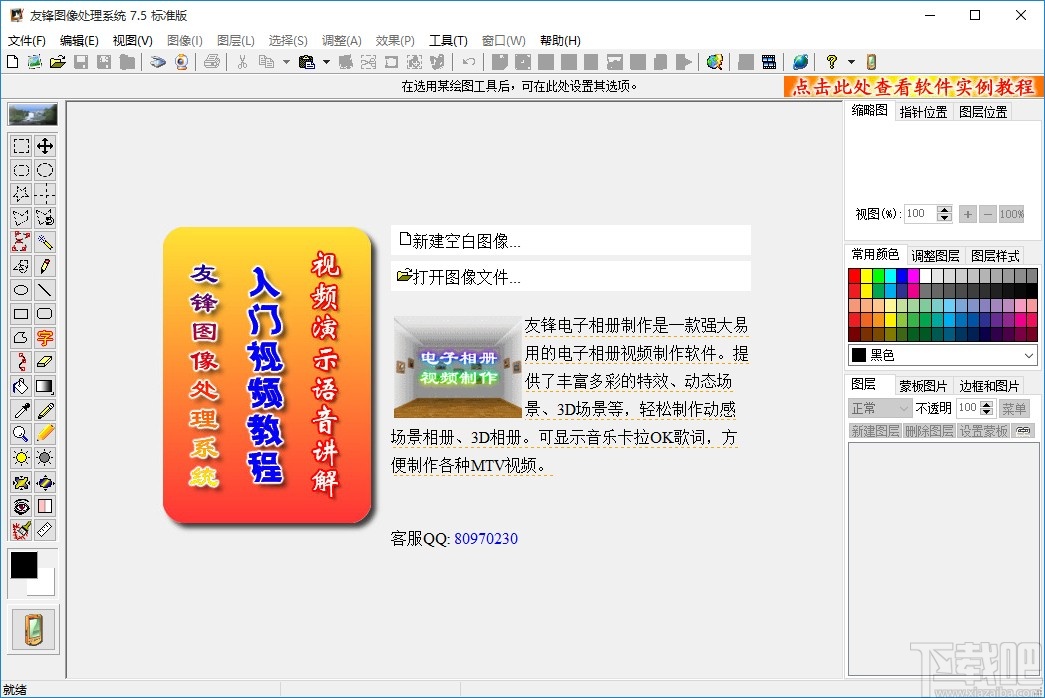The width and height of the screenshot is (1045, 698).
Task: Select the eraser tool in toolbox
Action: (x=45, y=362)
